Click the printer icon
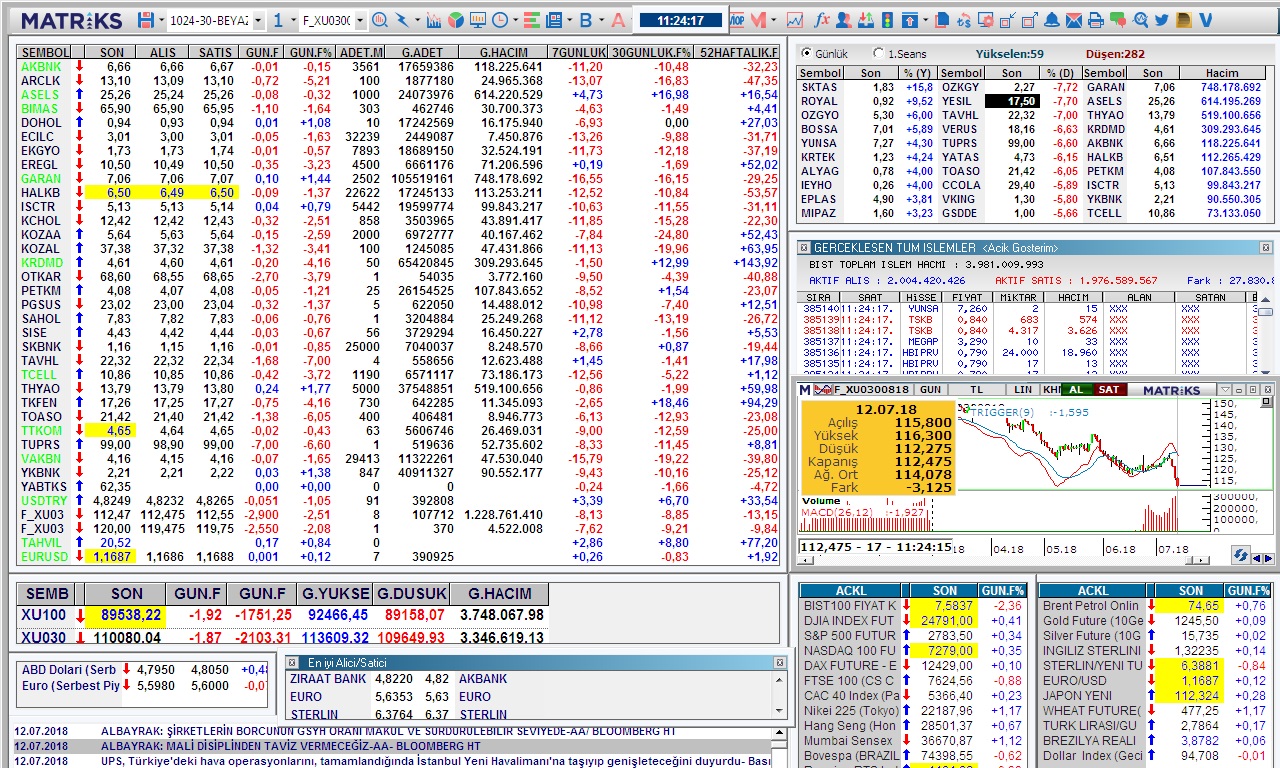 tap(1096, 20)
